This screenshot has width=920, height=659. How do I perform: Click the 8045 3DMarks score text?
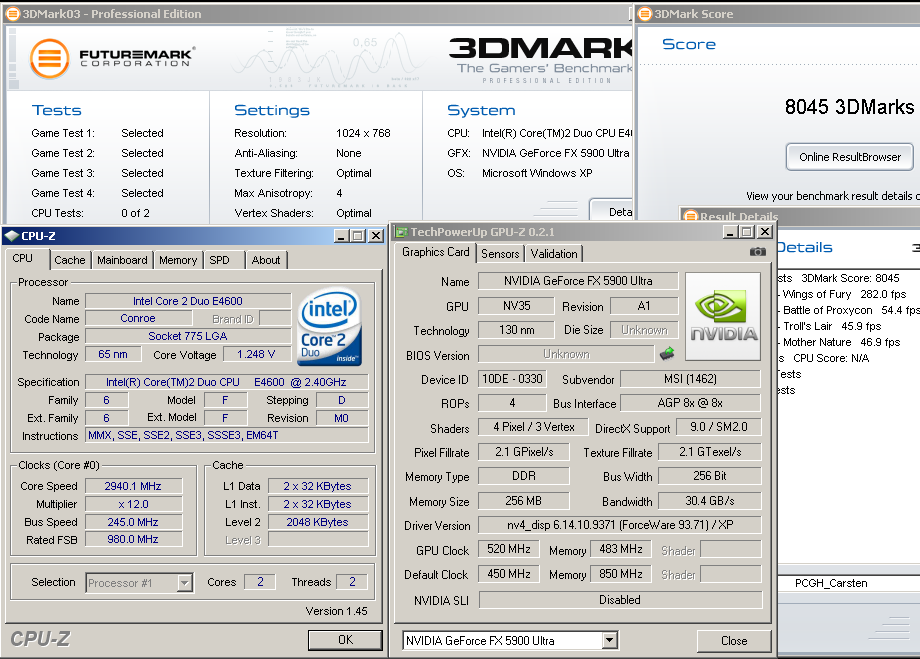click(x=850, y=107)
